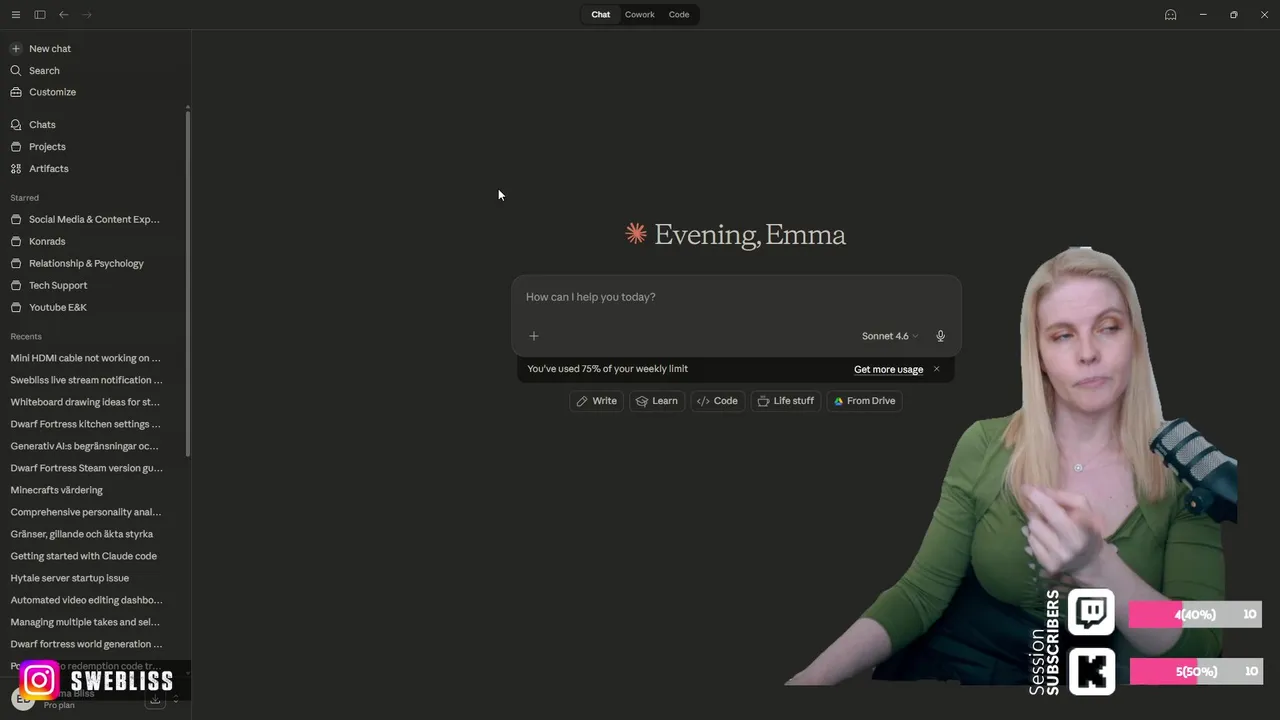The height and width of the screenshot is (720, 1280).
Task: Switch to the Code tab
Action: coord(679,15)
